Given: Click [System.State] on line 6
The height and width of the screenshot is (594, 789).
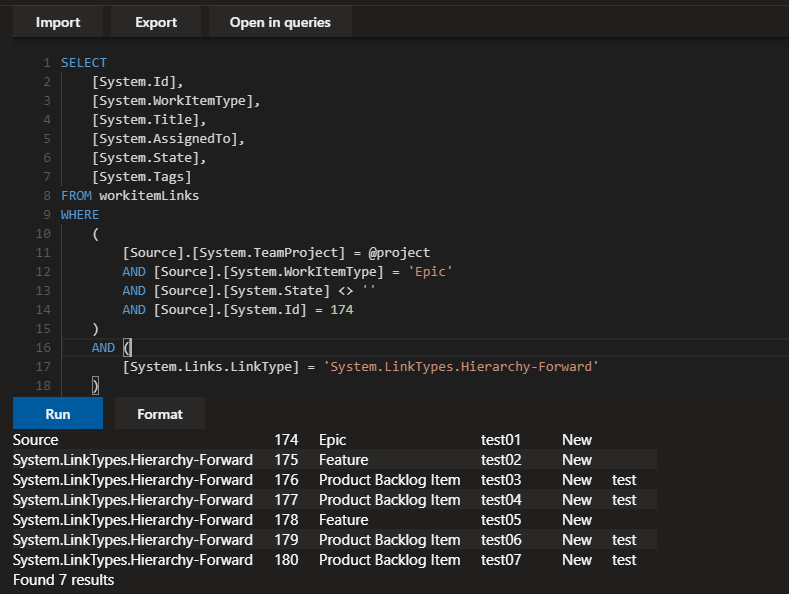Looking at the screenshot, I should pyautogui.click(x=145, y=158).
